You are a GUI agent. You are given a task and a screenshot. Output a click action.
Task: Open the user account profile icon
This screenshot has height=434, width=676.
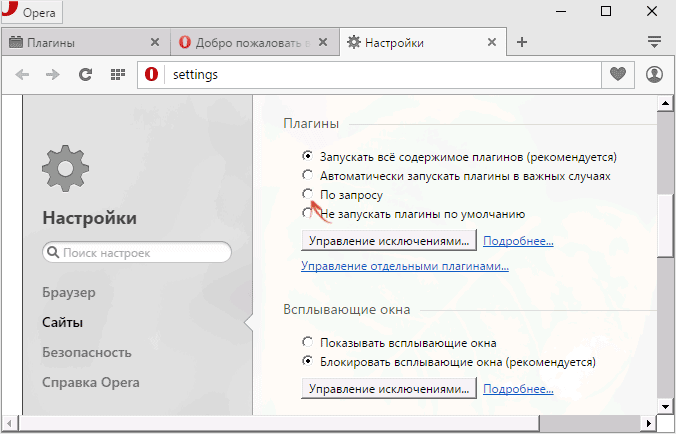click(x=654, y=75)
